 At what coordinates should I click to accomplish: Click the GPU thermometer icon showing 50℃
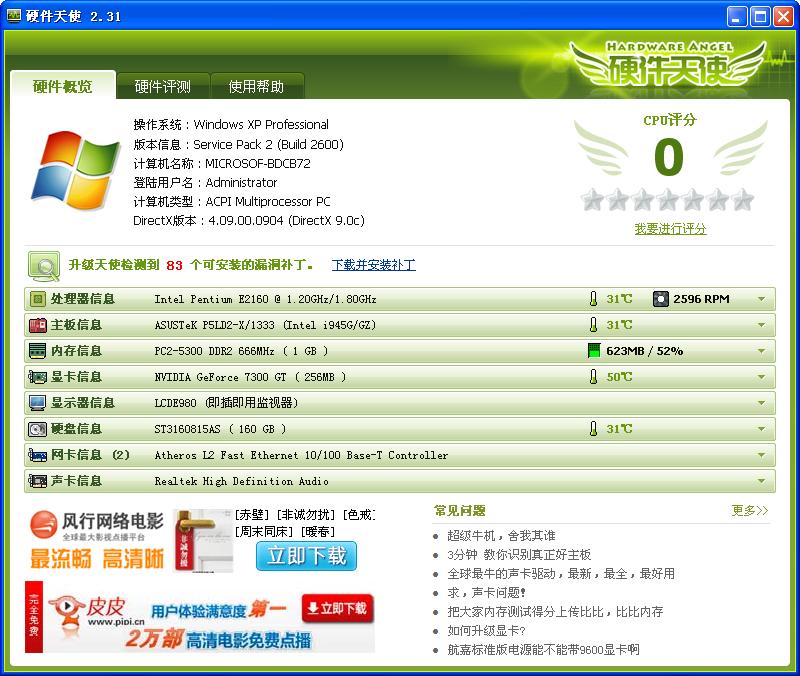(593, 377)
